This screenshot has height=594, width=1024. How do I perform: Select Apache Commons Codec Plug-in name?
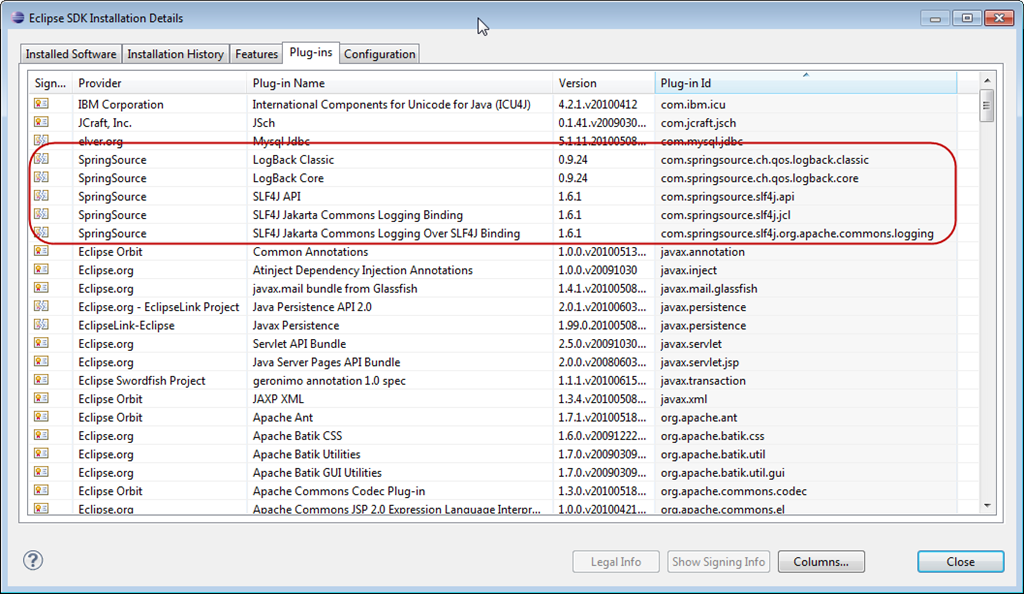pyautogui.click(x=339, y=491)
